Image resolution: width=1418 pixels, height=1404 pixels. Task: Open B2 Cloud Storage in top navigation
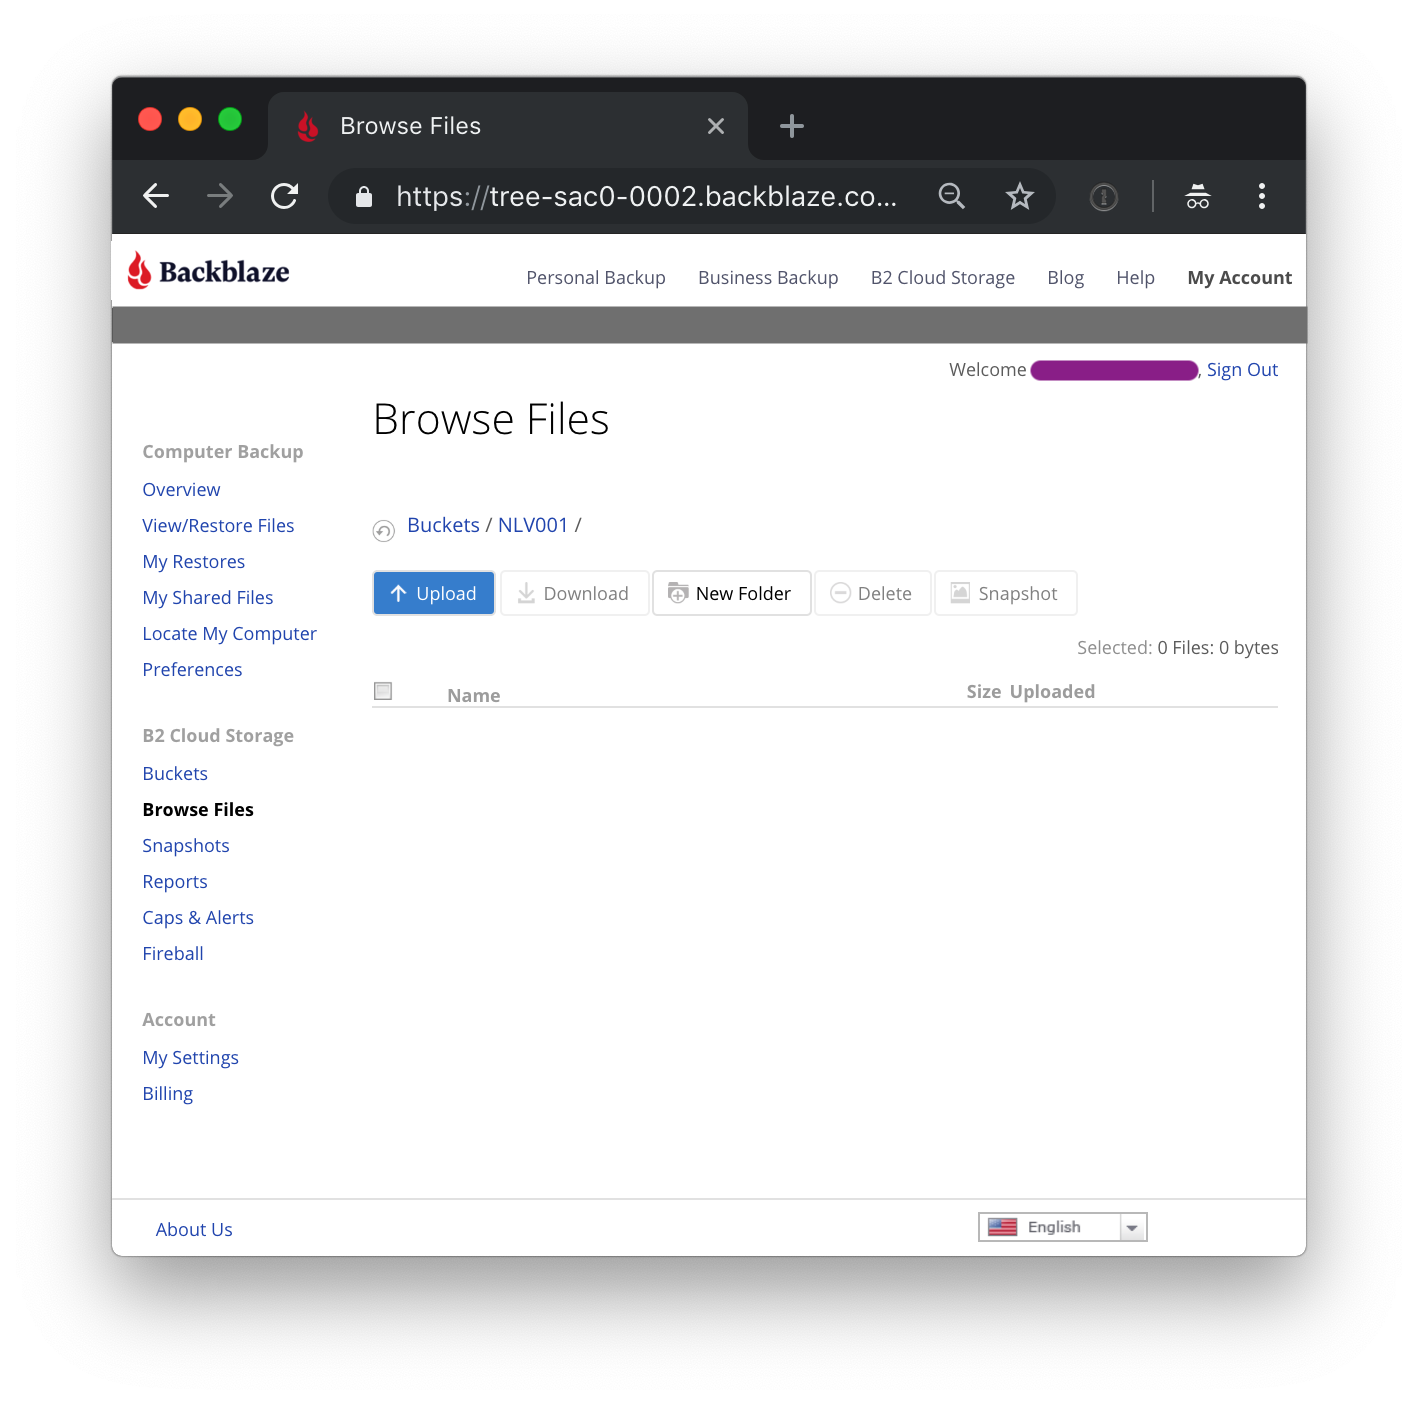[943, 278]
